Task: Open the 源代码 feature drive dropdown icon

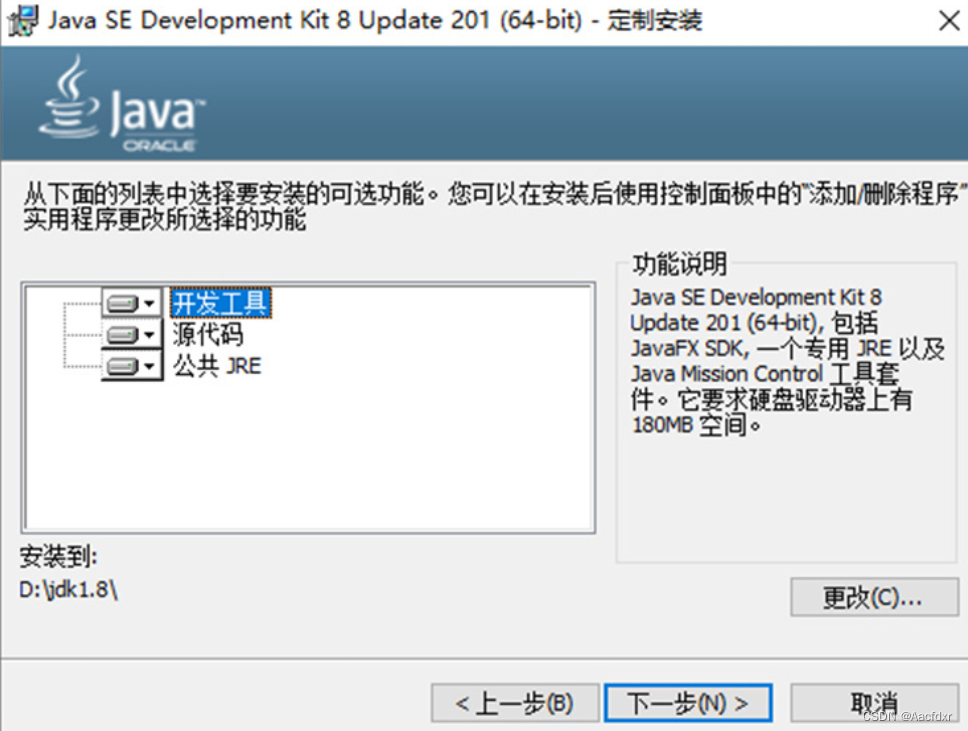Action: coord(131,335)
